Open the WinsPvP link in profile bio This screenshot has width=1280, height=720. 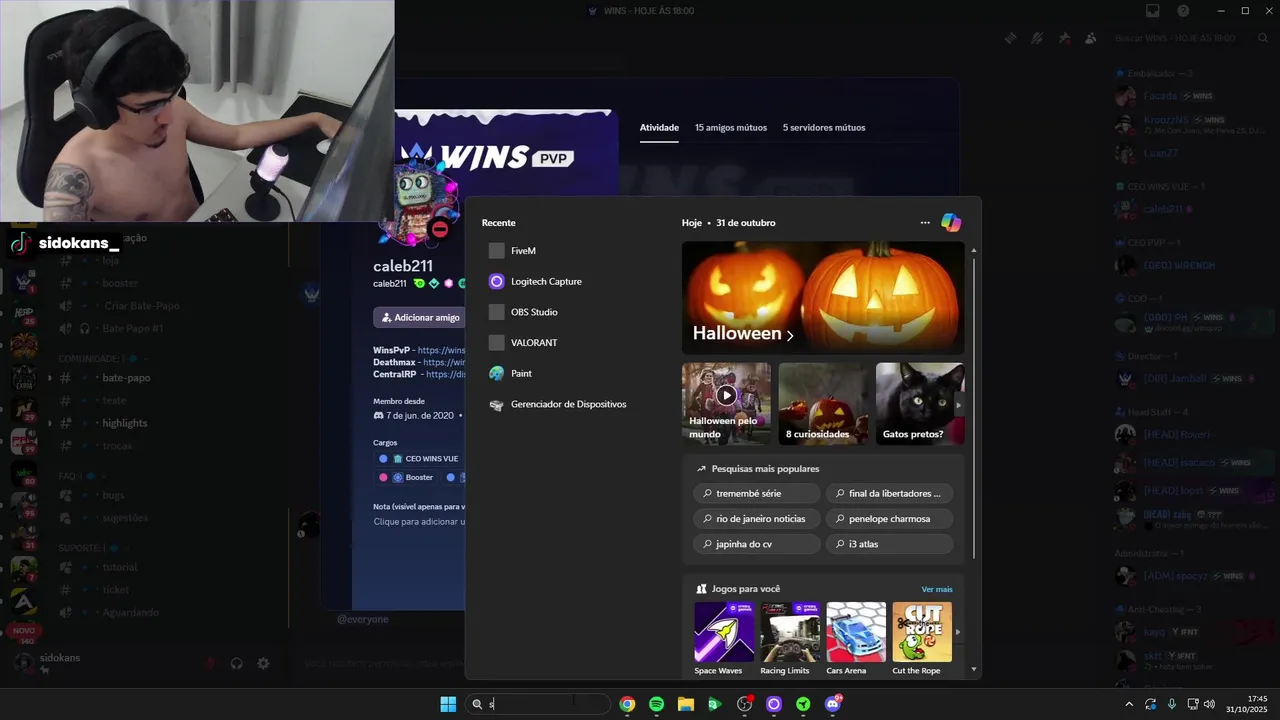click(441, 351)
